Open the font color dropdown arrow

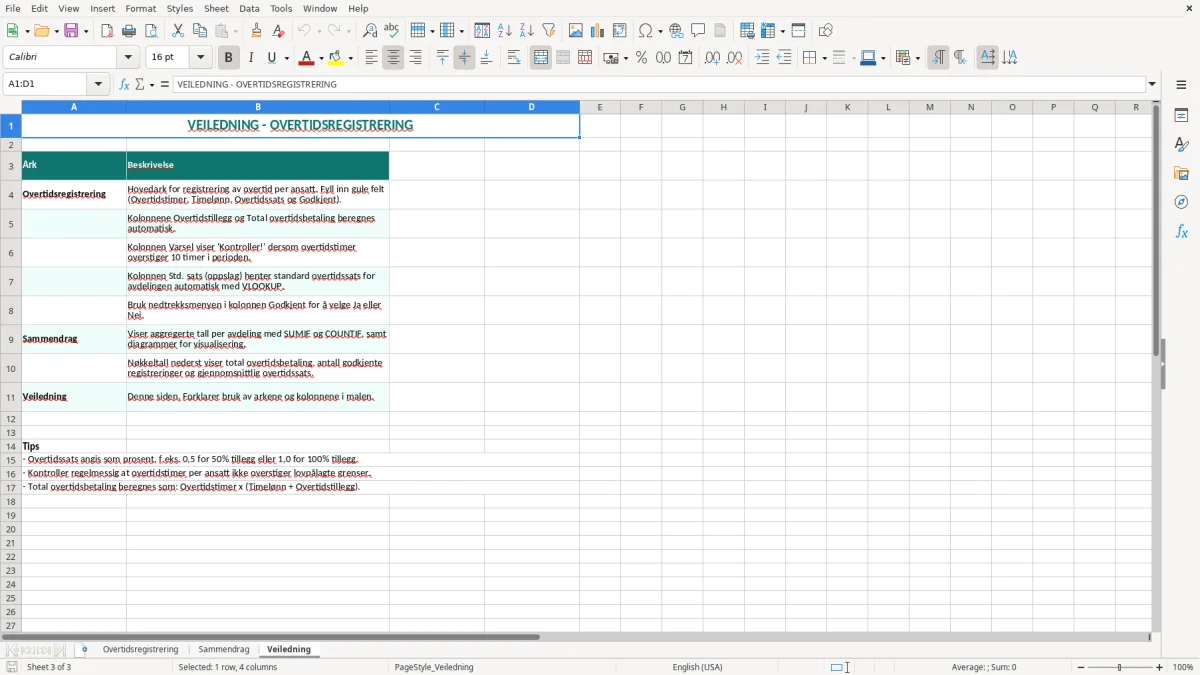(321, 58)
